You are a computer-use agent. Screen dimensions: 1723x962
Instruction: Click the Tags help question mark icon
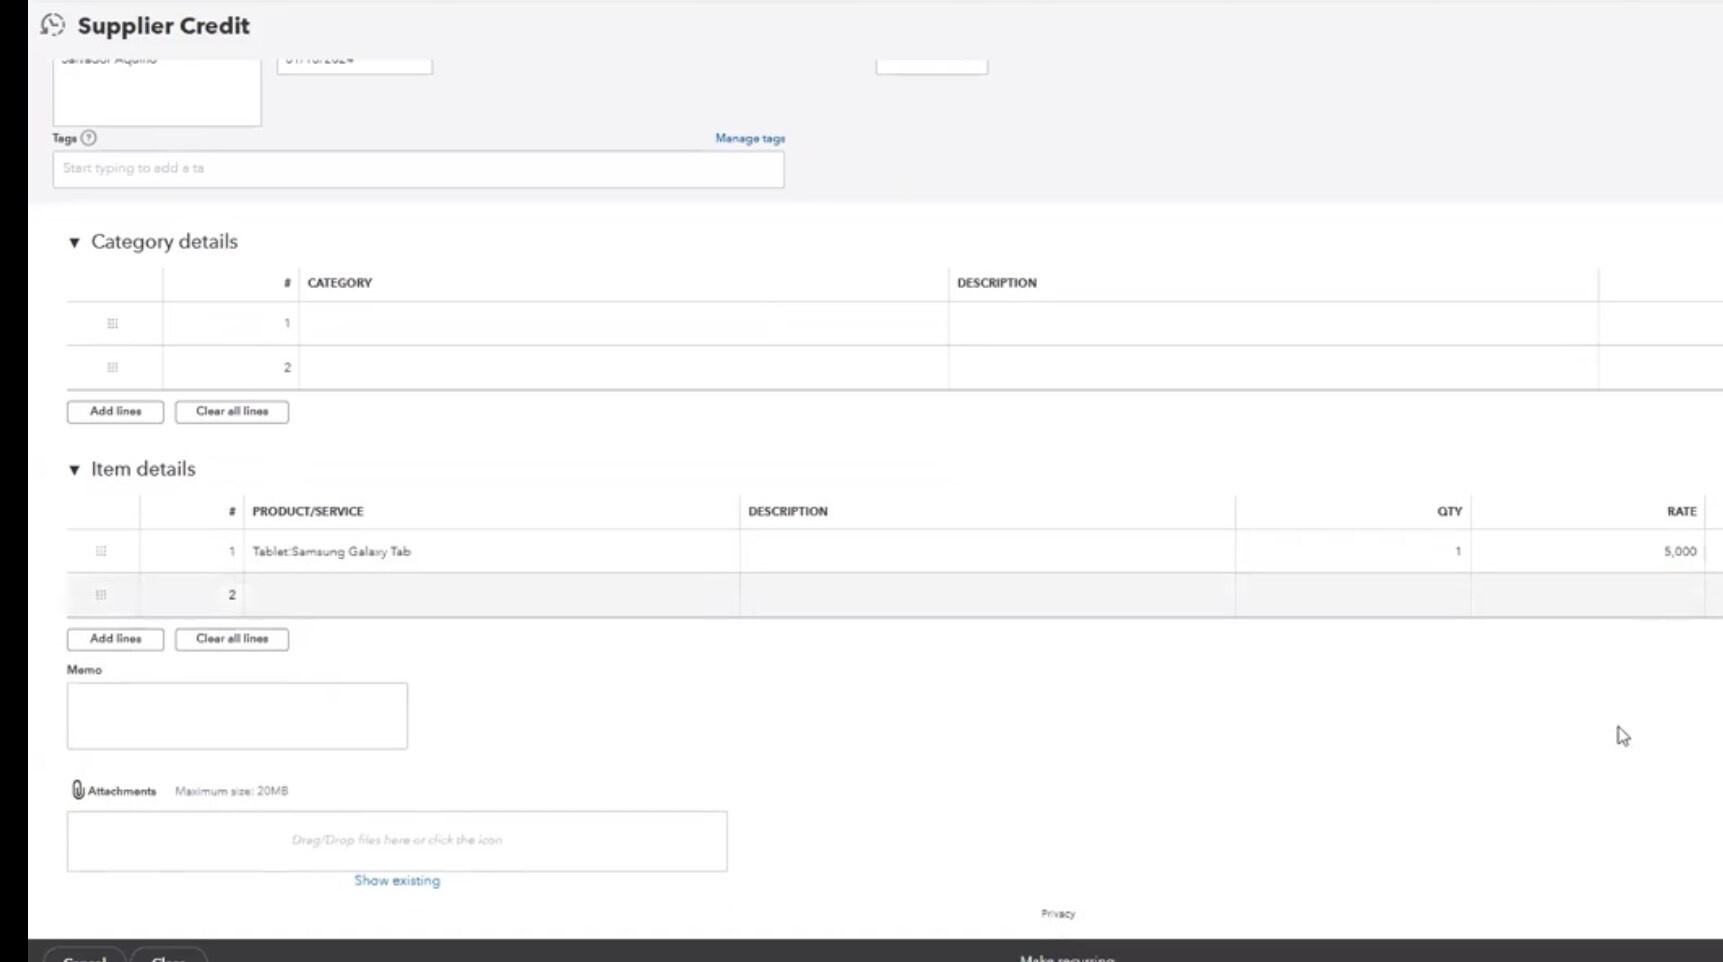89,138
